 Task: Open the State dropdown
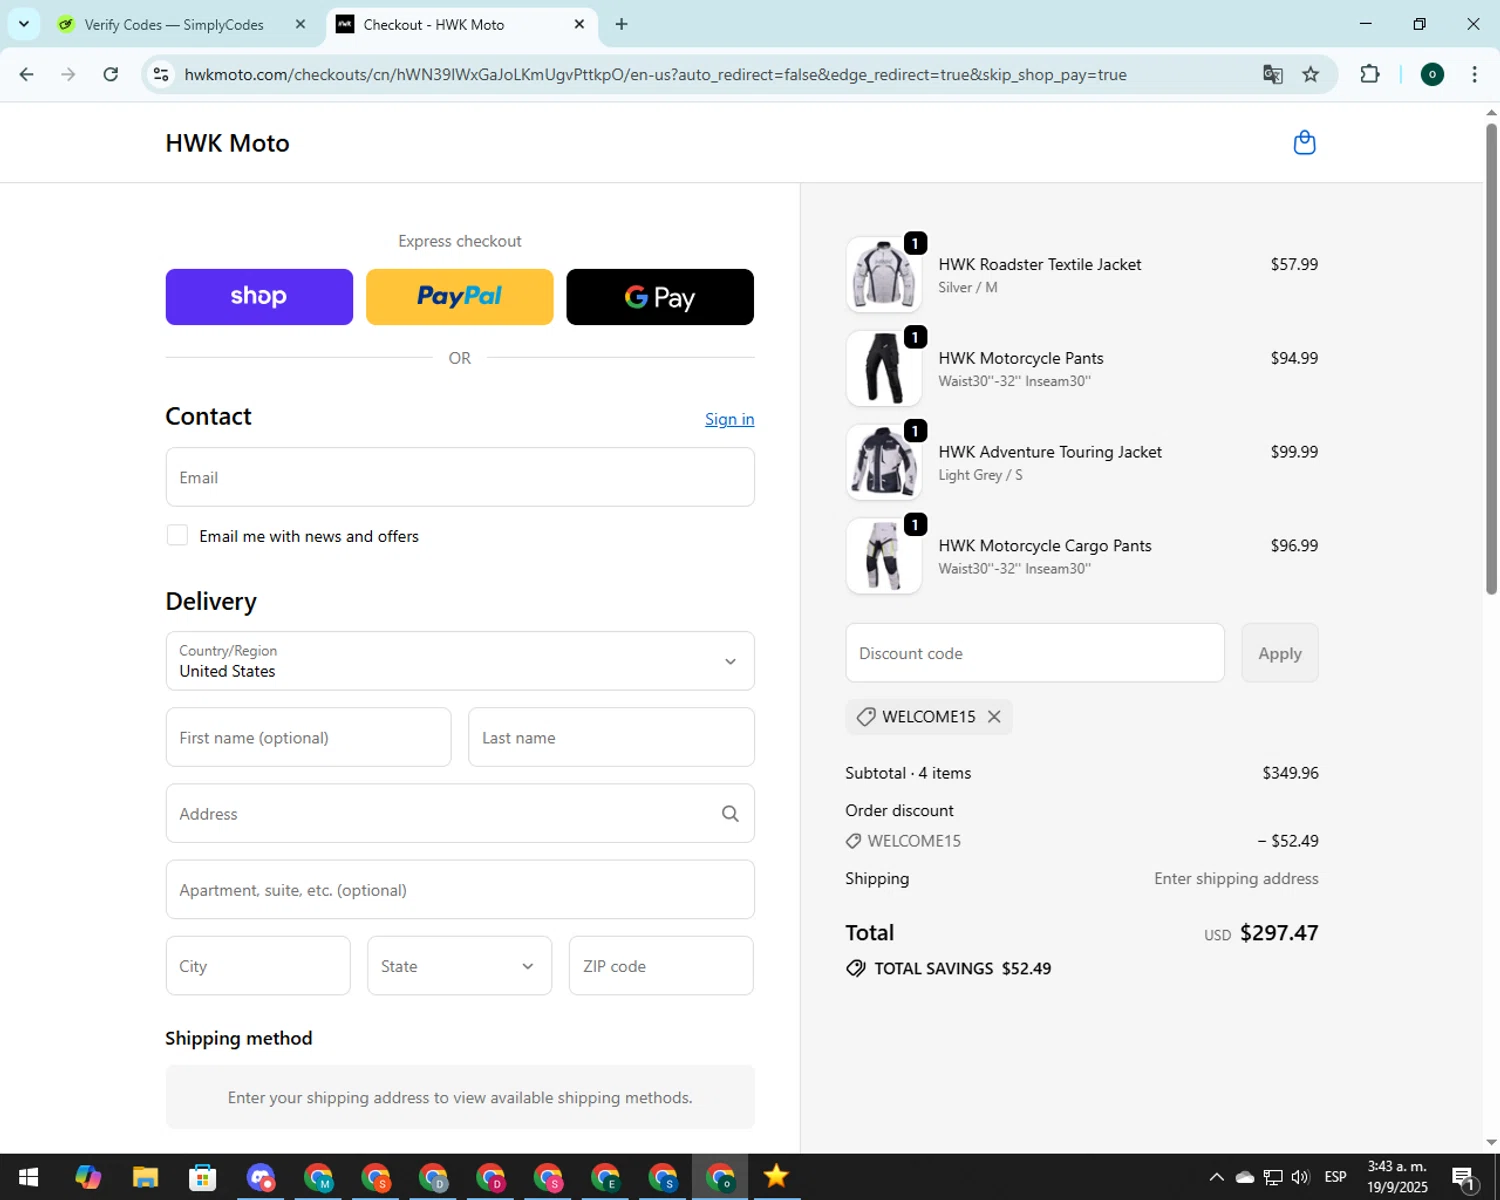459,966
